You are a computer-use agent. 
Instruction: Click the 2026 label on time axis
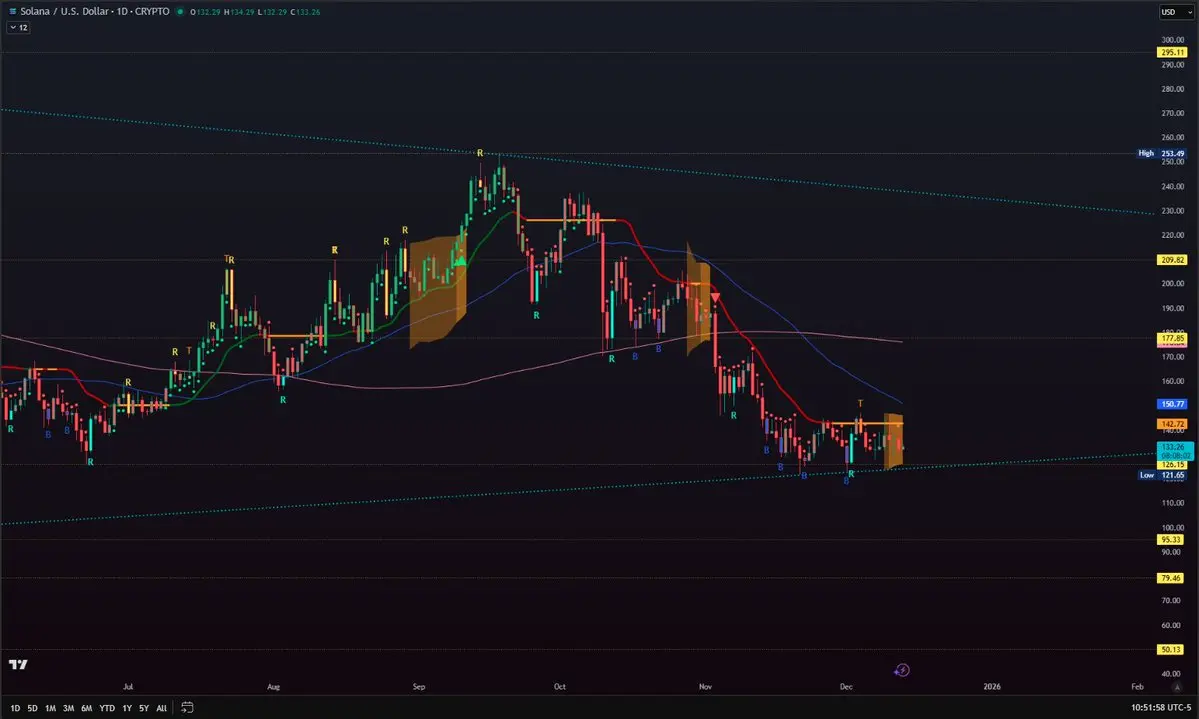coord(992,687)
